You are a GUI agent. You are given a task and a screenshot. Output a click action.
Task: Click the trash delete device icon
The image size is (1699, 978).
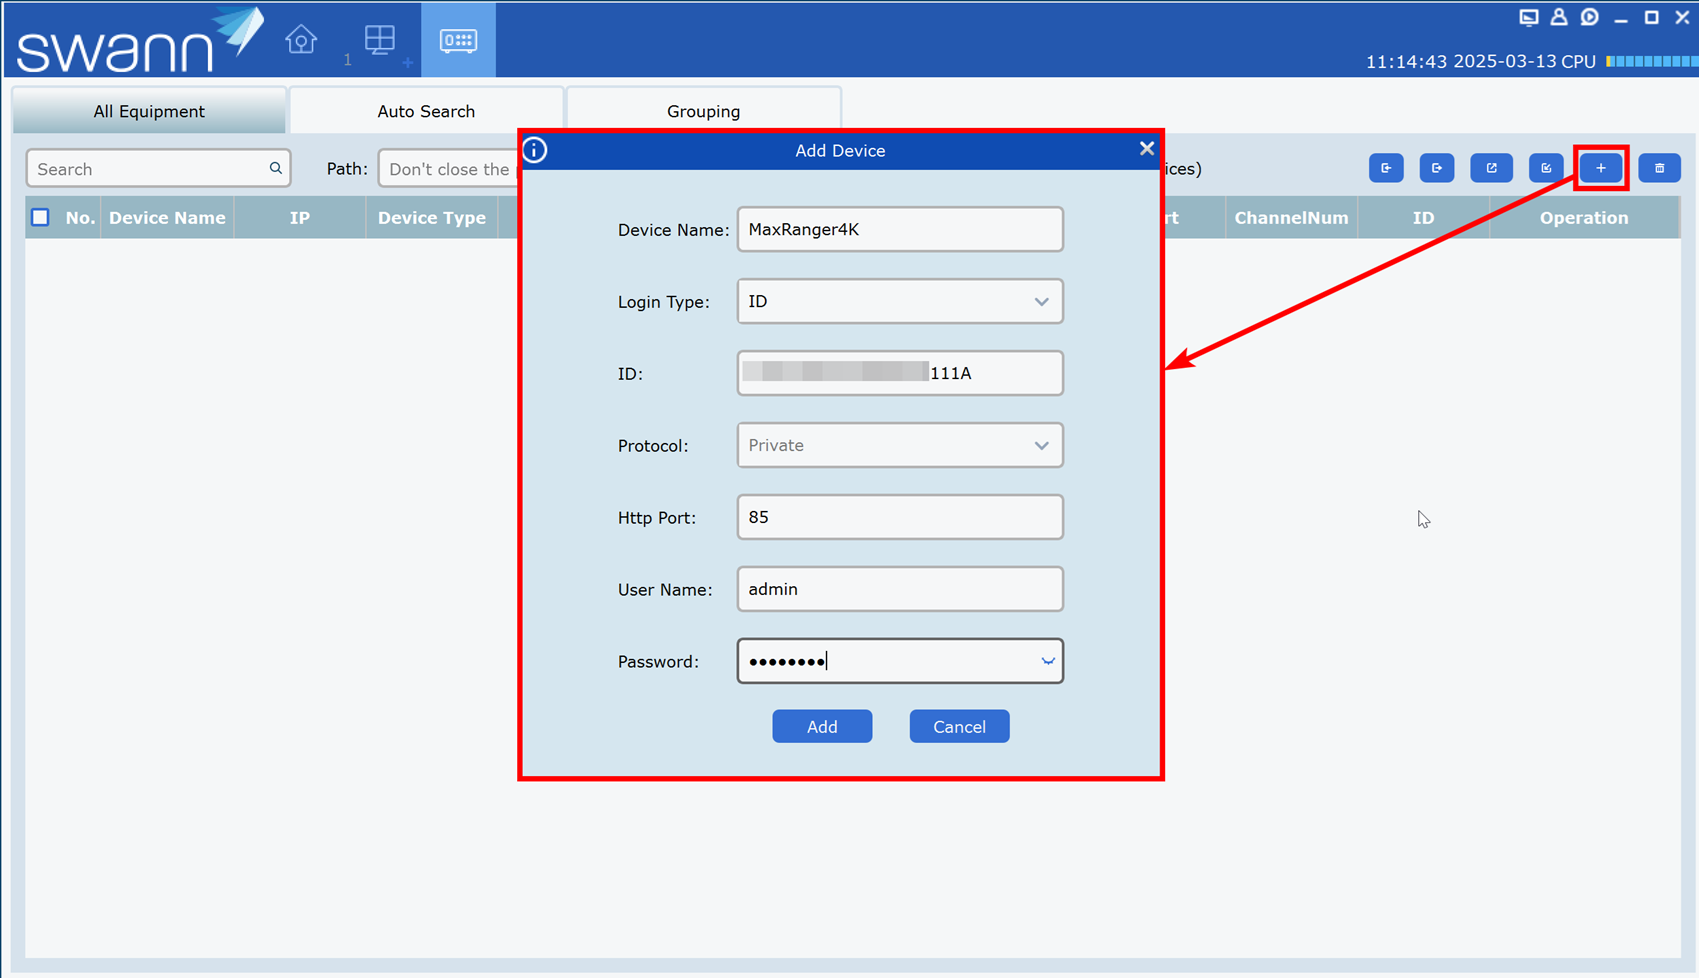[x=1659, y=168]
